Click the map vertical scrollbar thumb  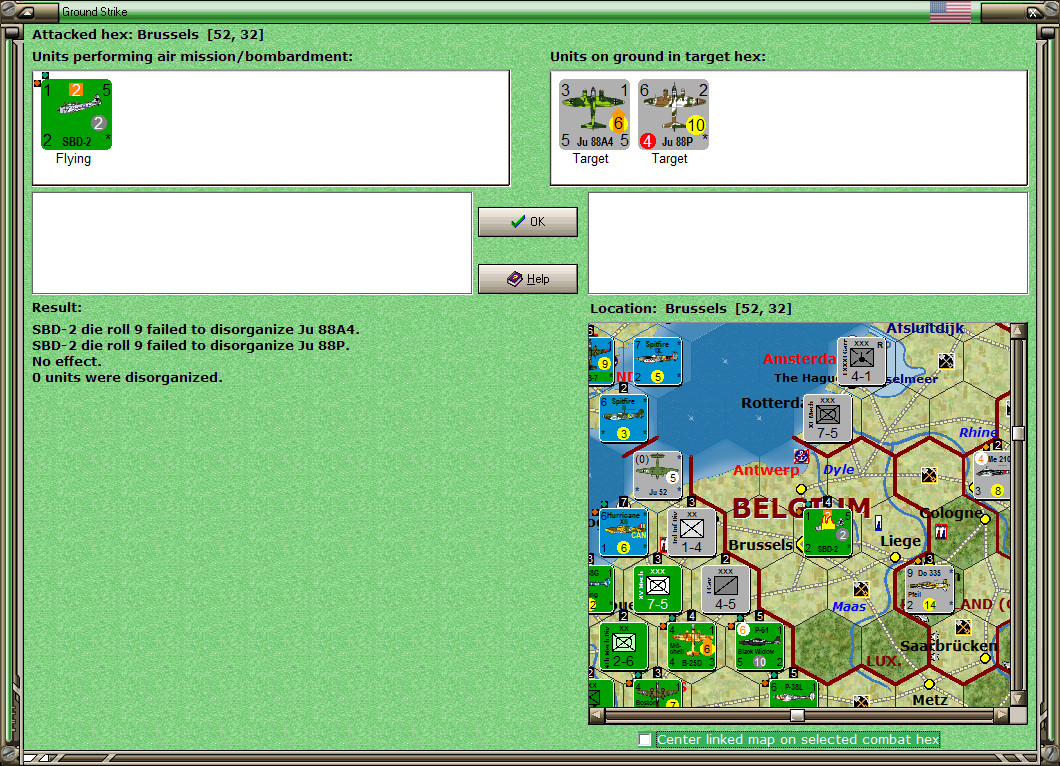[x=1018, y=433]
